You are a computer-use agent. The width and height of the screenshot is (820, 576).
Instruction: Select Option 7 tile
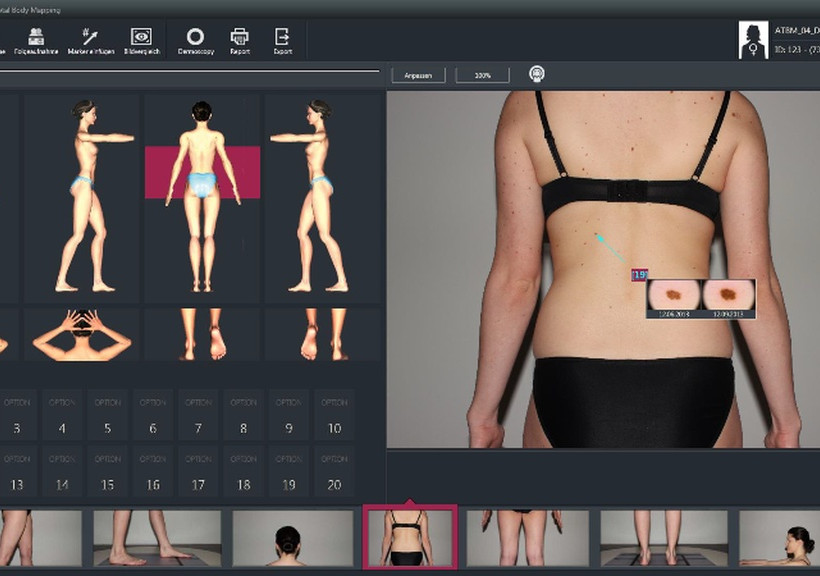(x=198, y=415)
